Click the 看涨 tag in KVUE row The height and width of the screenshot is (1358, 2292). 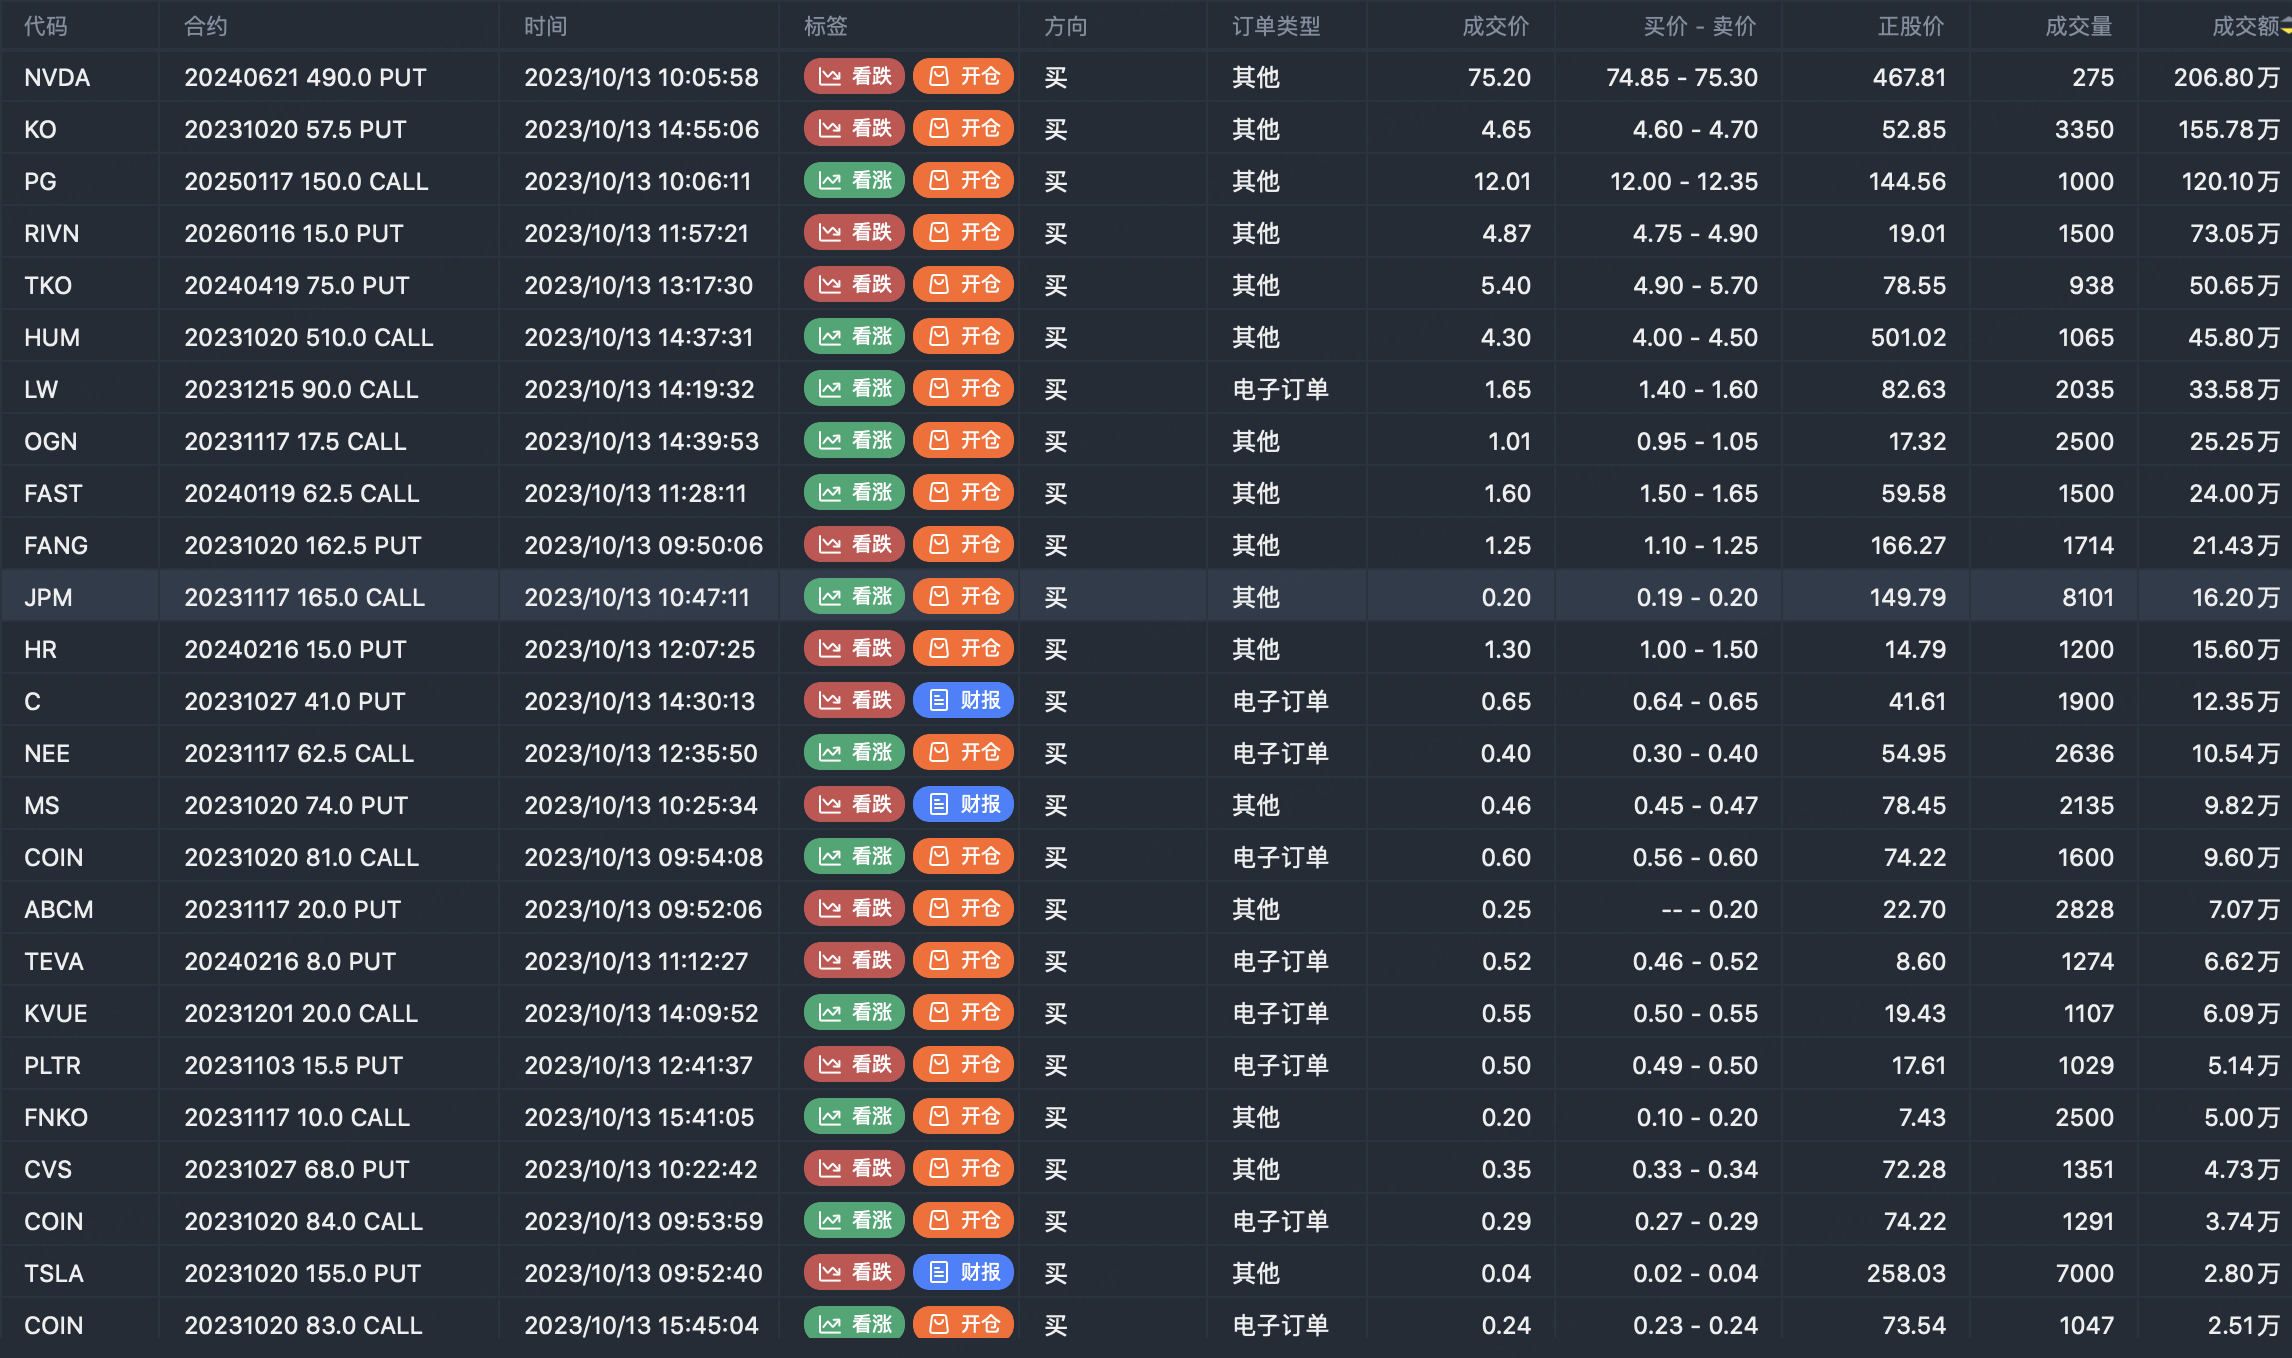pos(854,1012)
